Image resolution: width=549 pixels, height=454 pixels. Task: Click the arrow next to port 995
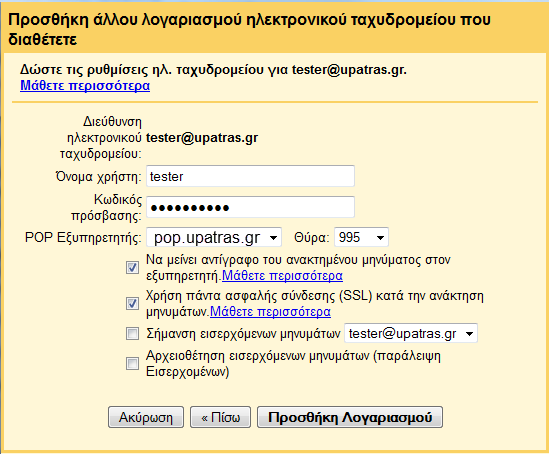tap(380, 238)
